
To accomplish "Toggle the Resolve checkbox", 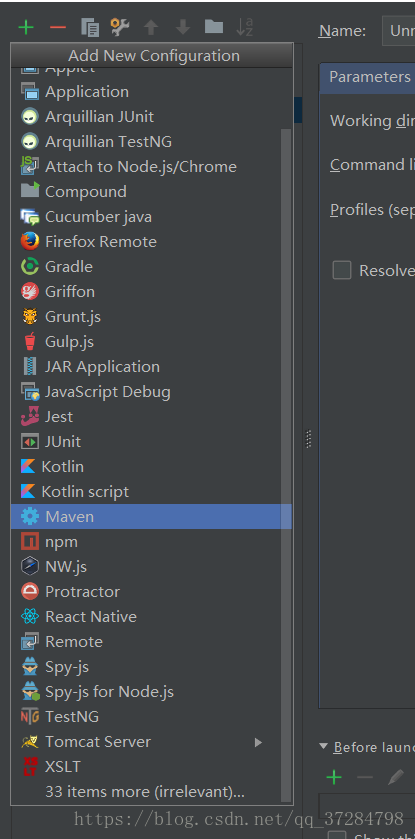I will (342, 270).
